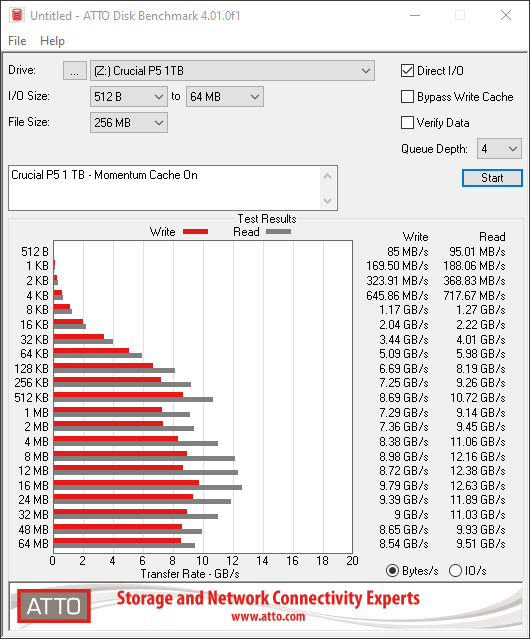Uncheck the Direct I/O checkbox

tap(407, 71)
